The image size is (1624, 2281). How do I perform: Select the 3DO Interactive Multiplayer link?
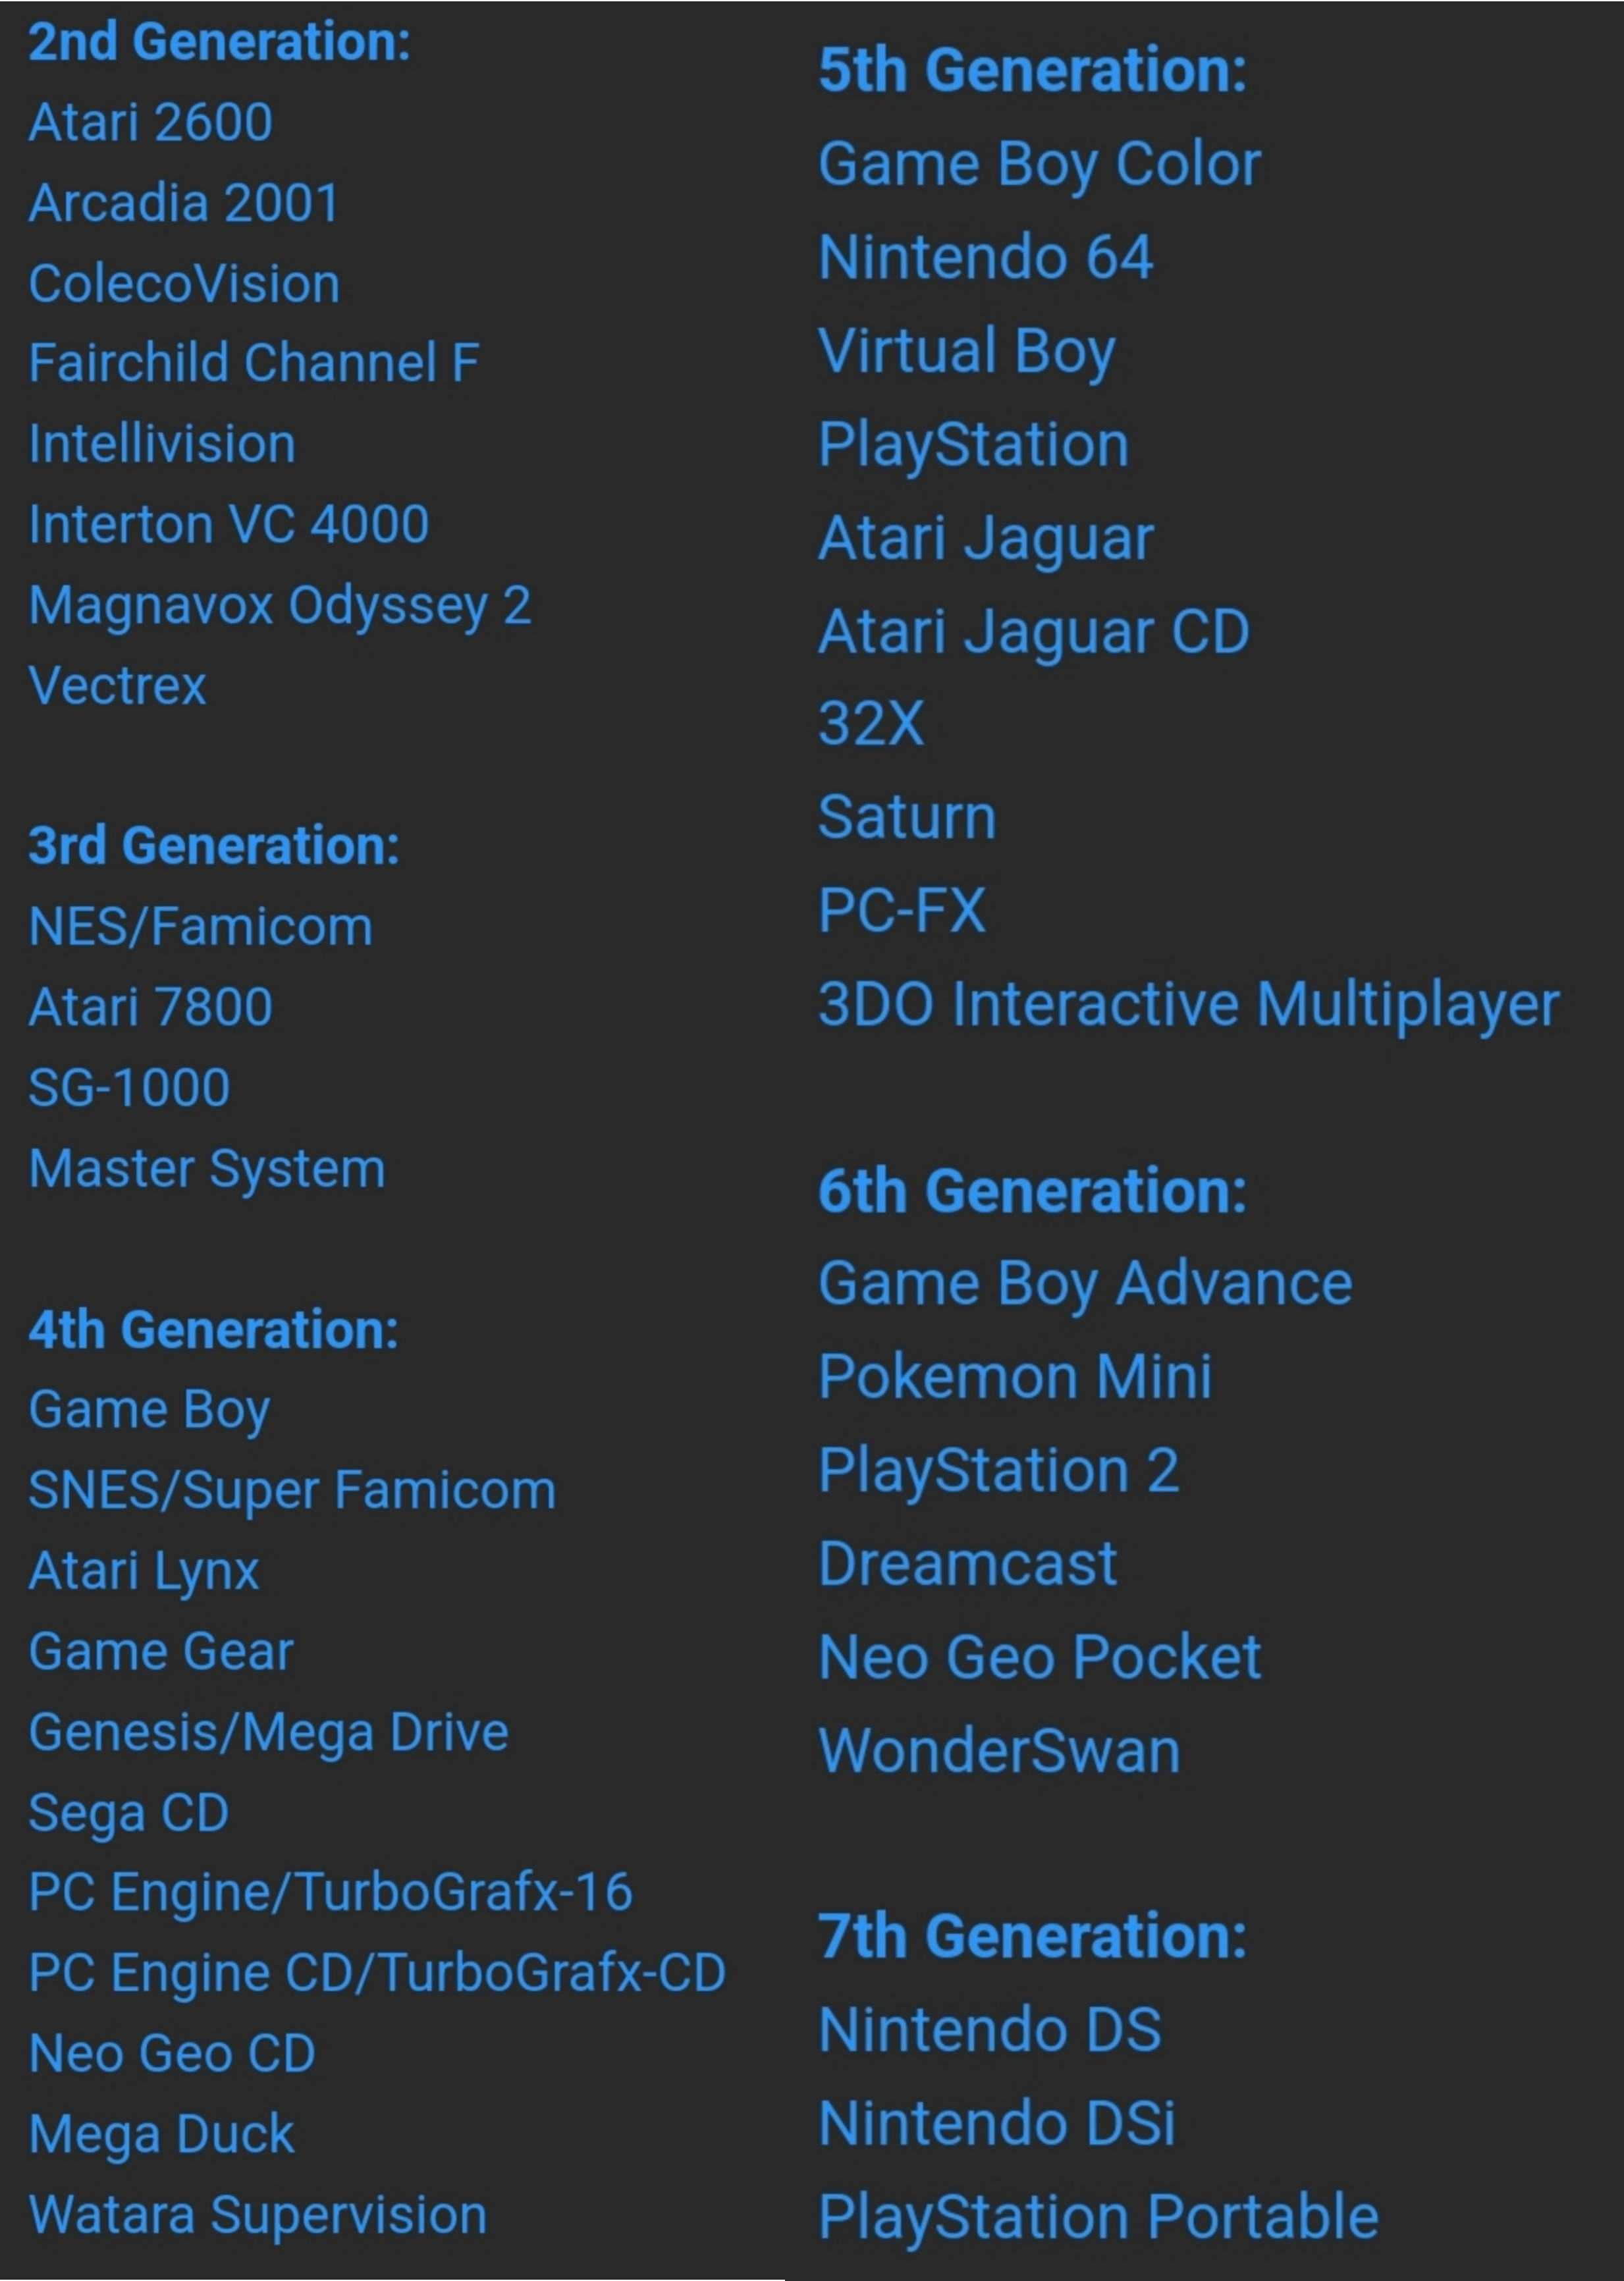(x=1188, y=1005)
